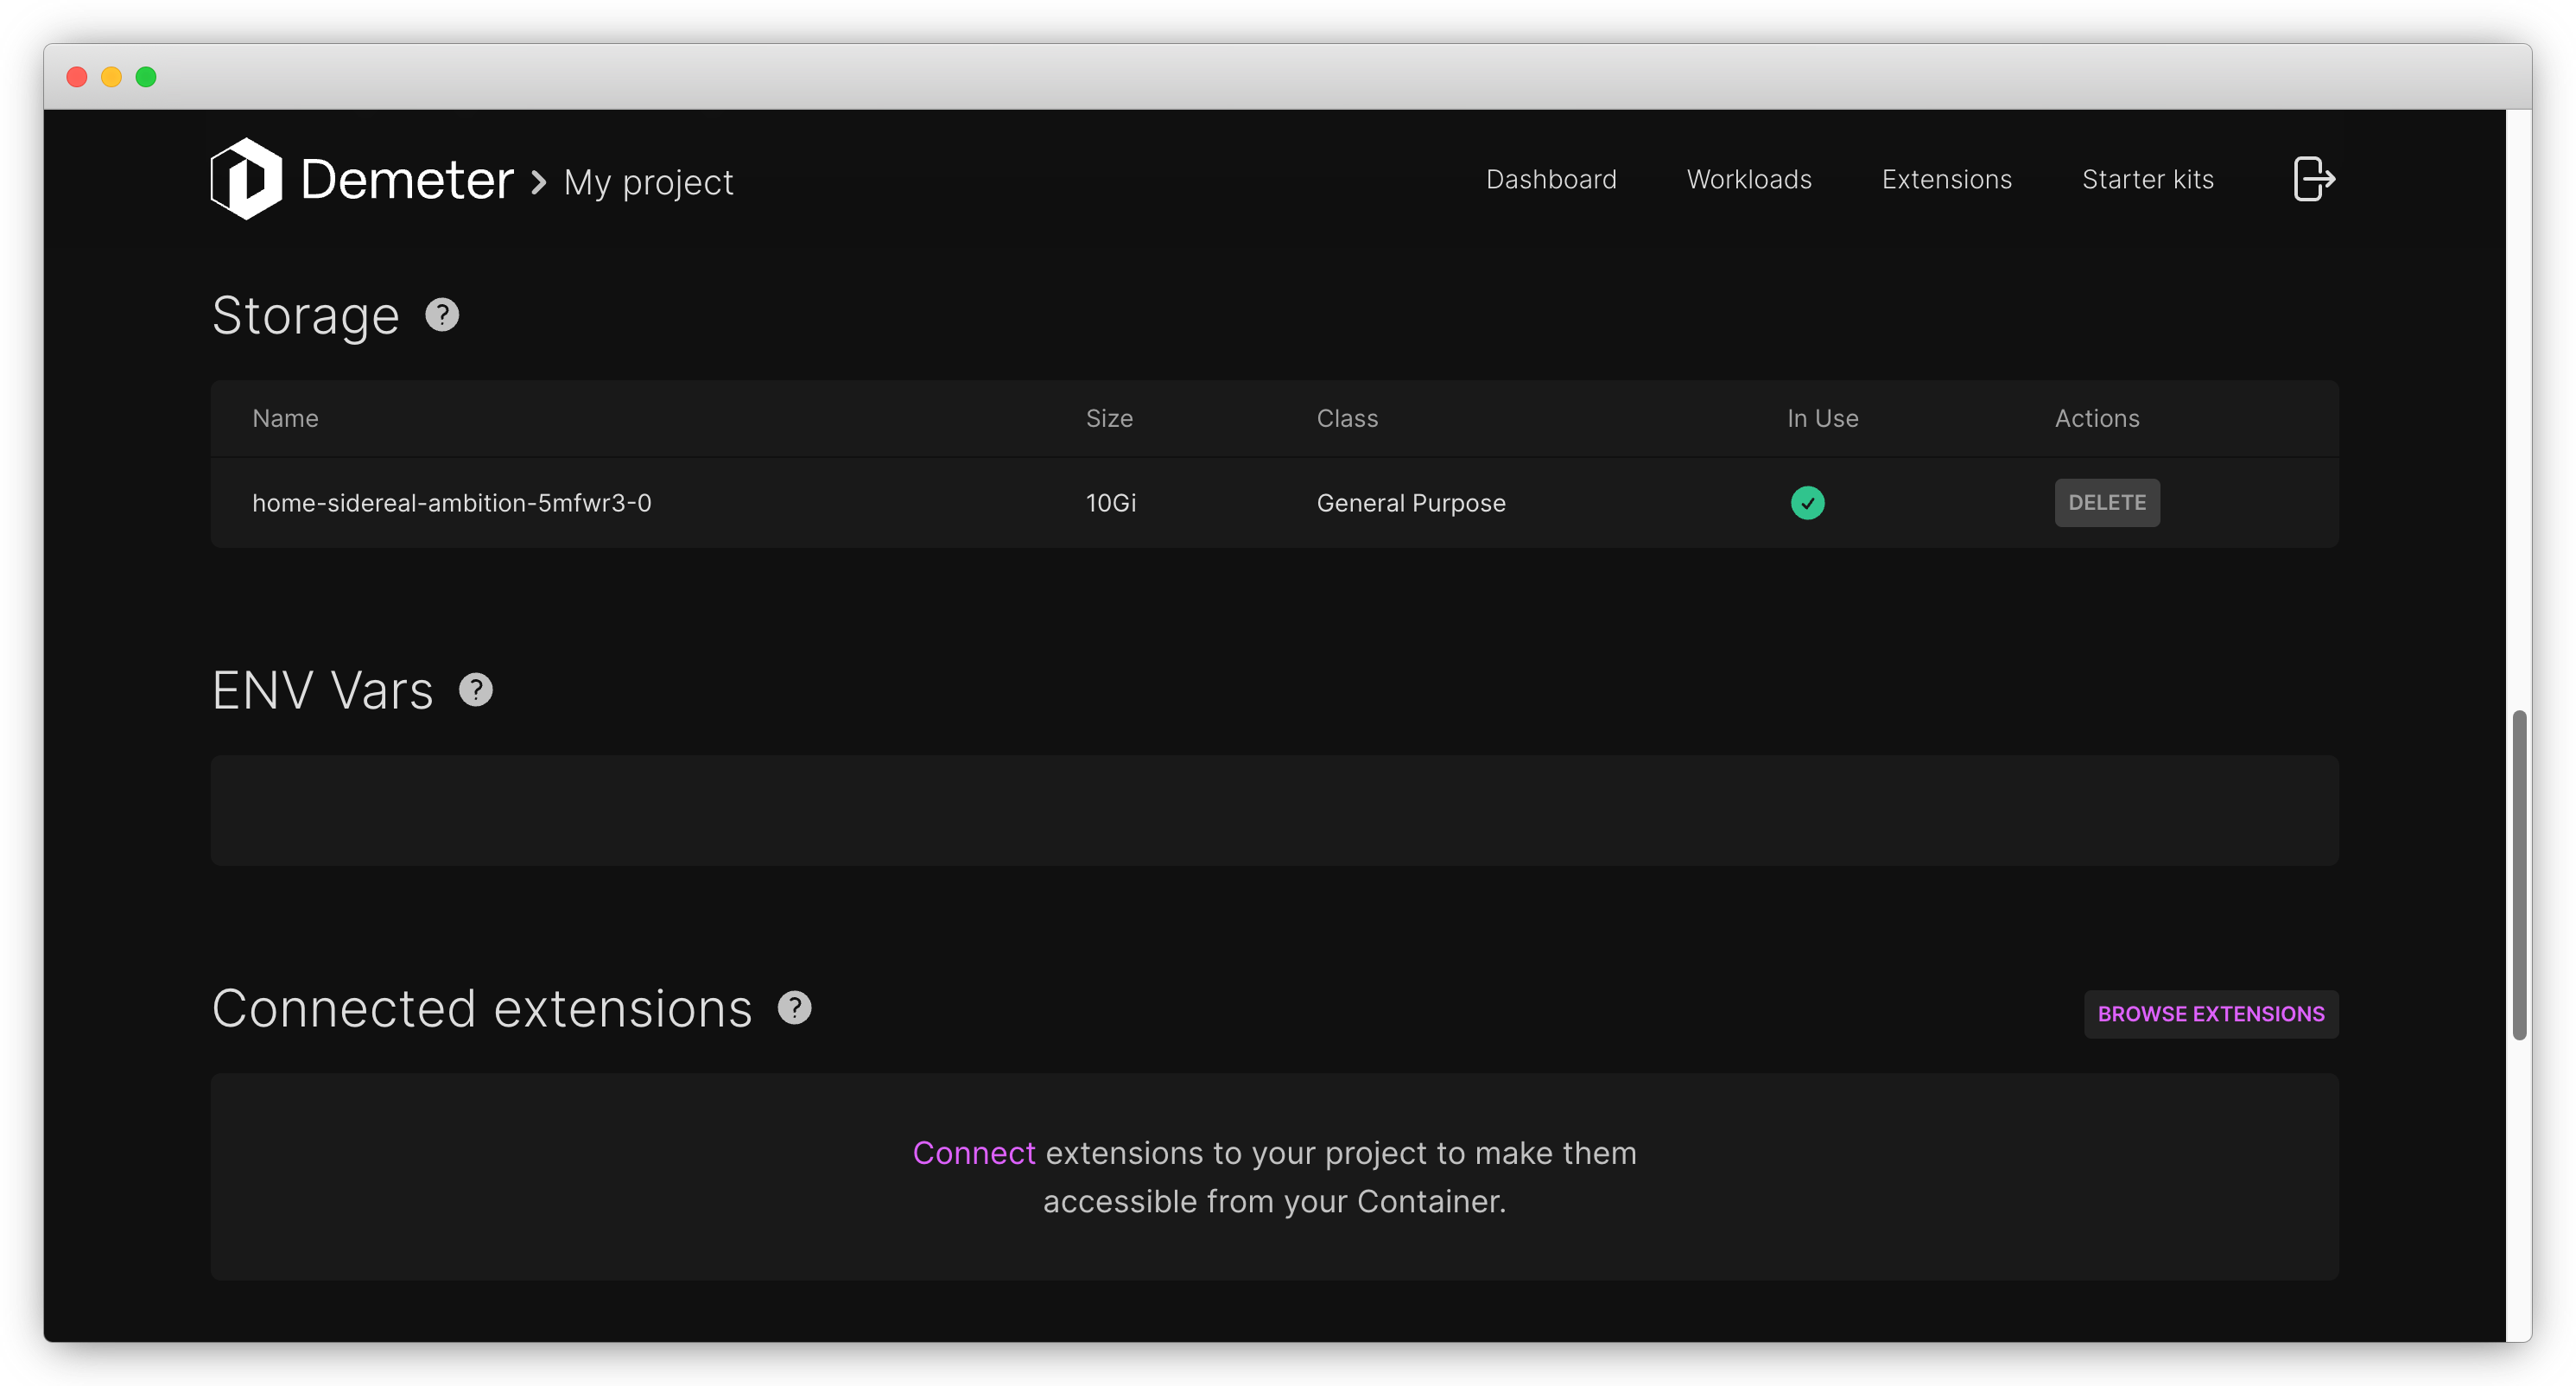This screenshot has height=1386, width=2576.
Task: Click the Demeter hexagon logo
Action: [x=246, y=179]
